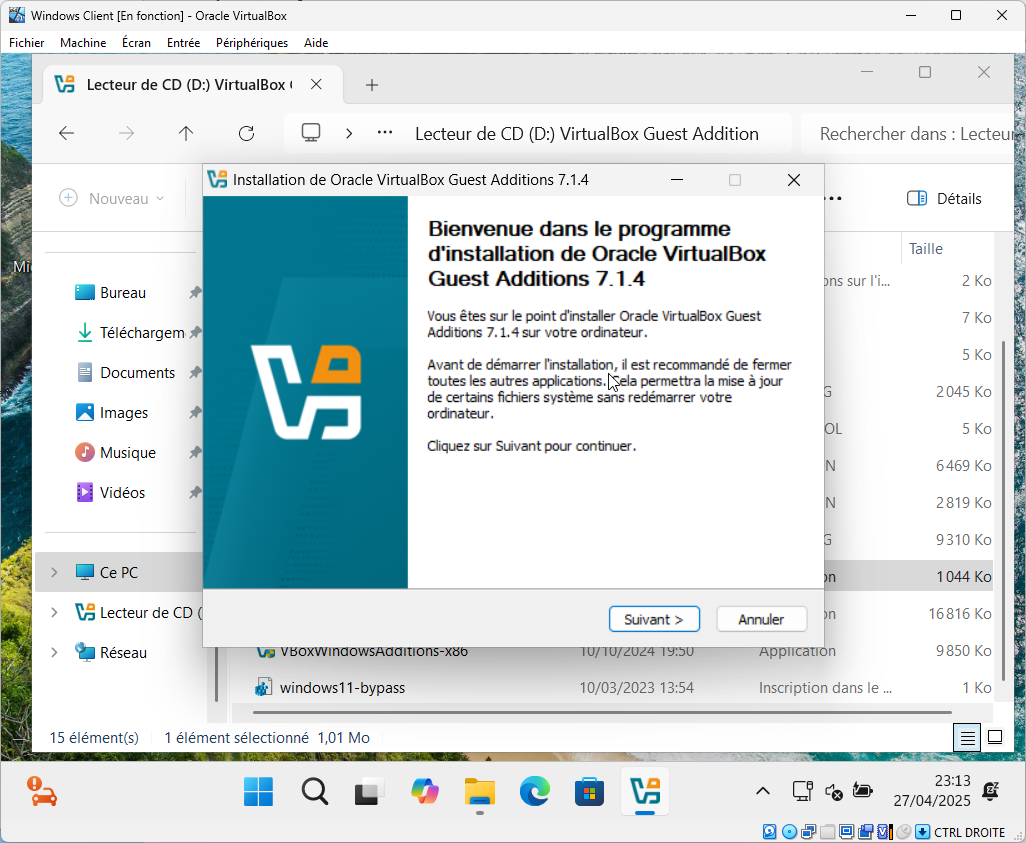Expand the Réseau tree node

(54, 653)
